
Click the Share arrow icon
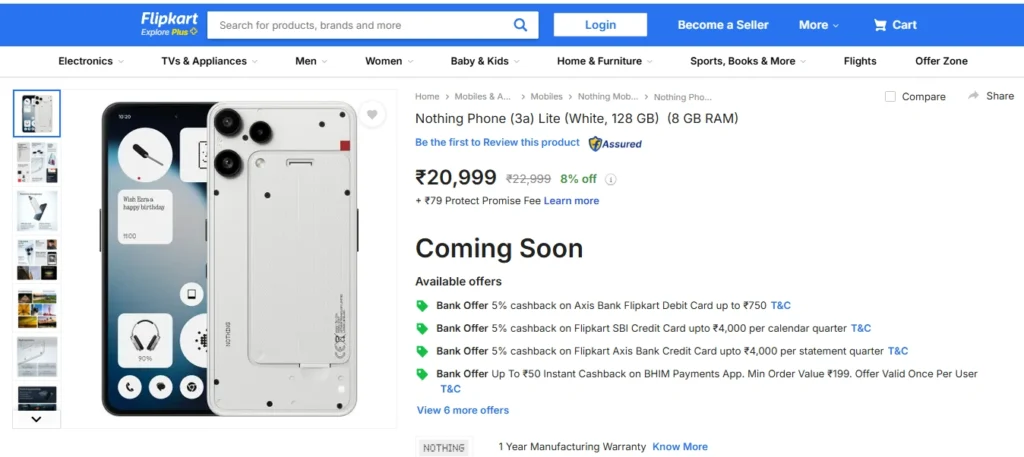[973, 96]
